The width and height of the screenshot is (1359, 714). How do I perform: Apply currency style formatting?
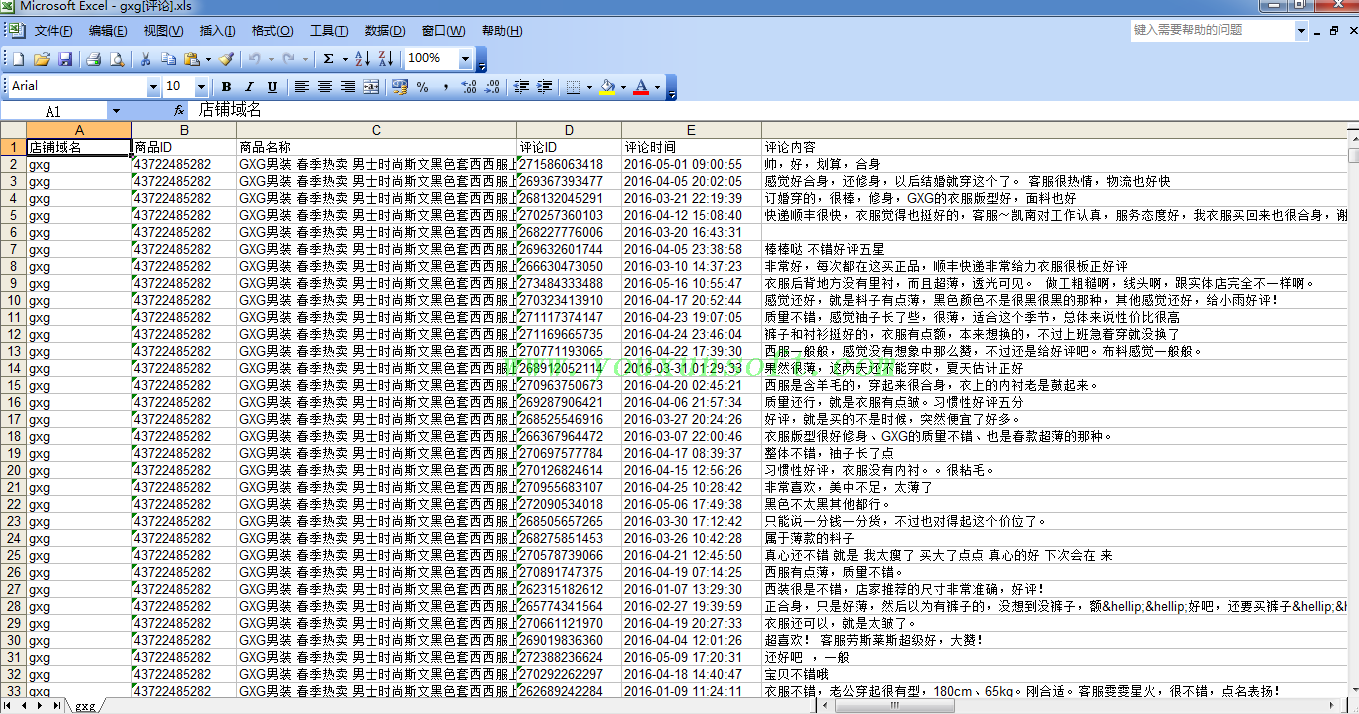click(x=400, y=87)
